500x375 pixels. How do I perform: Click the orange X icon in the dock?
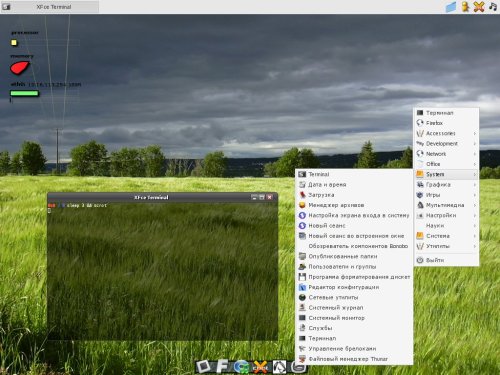click(261, 367)
